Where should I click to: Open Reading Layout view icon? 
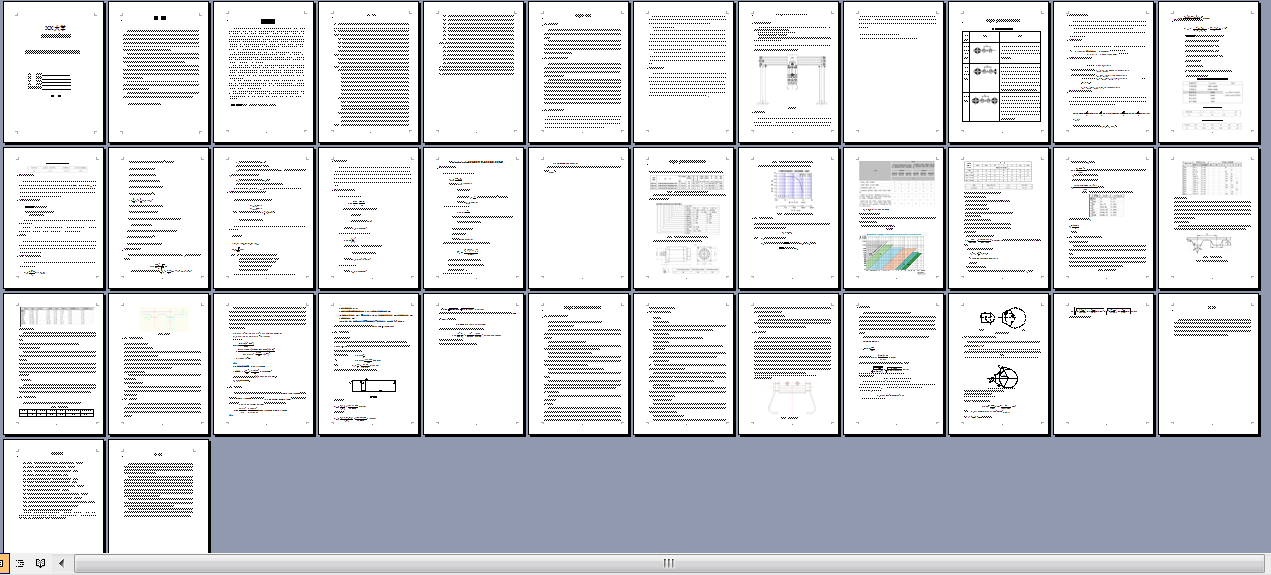pyautogui.click(x=40, y=563)
